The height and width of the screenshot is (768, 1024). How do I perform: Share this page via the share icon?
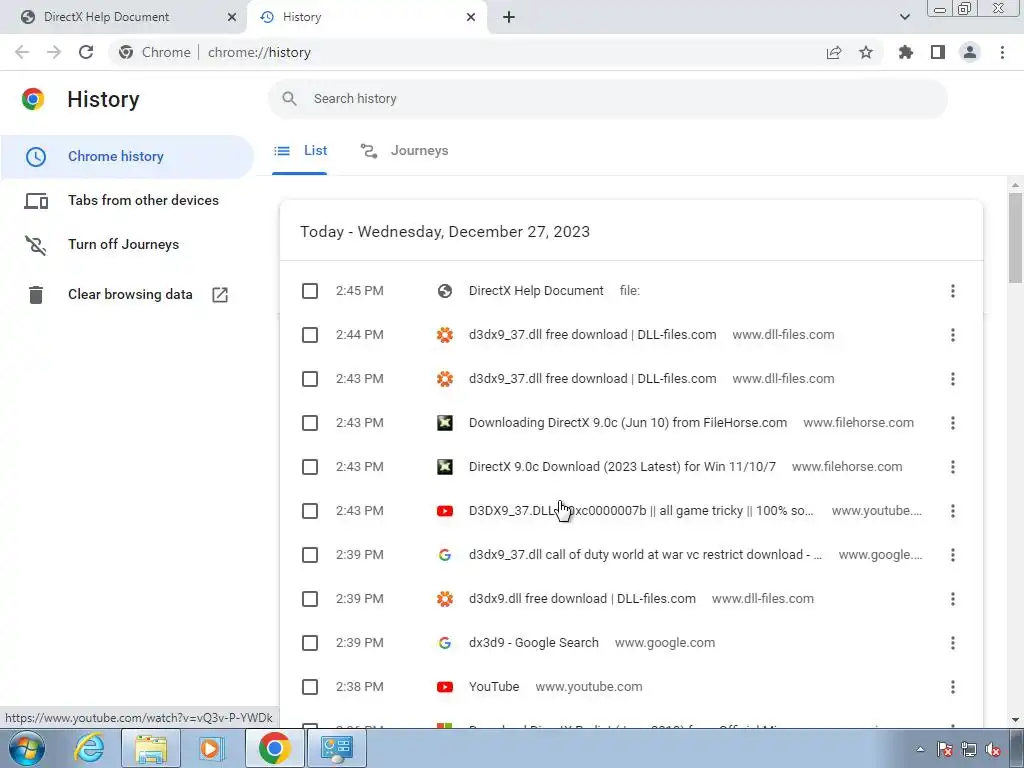[833, 52]
